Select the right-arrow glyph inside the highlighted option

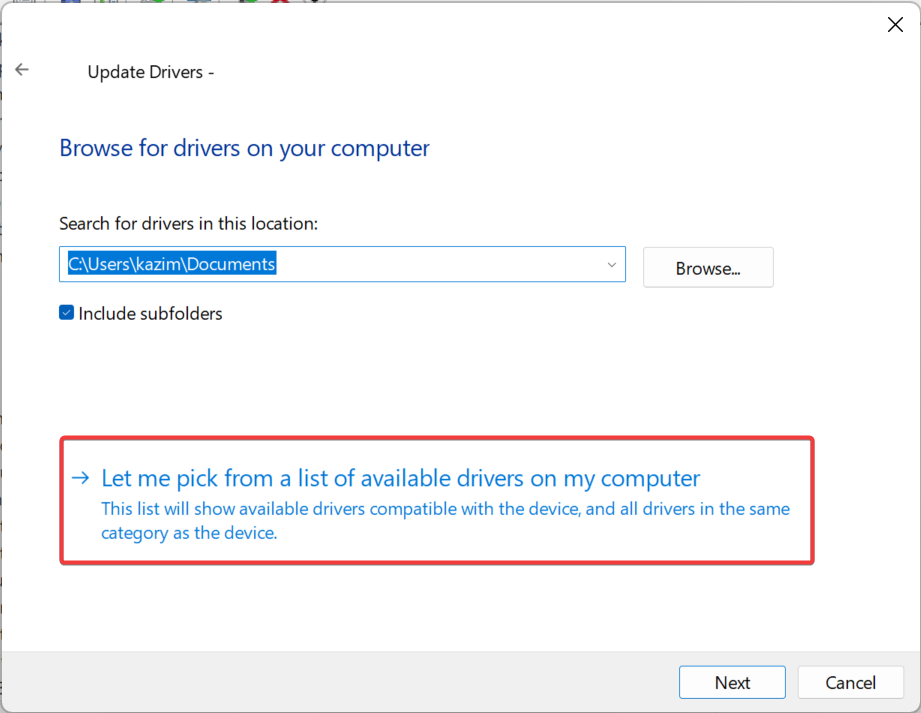(80, 478)
